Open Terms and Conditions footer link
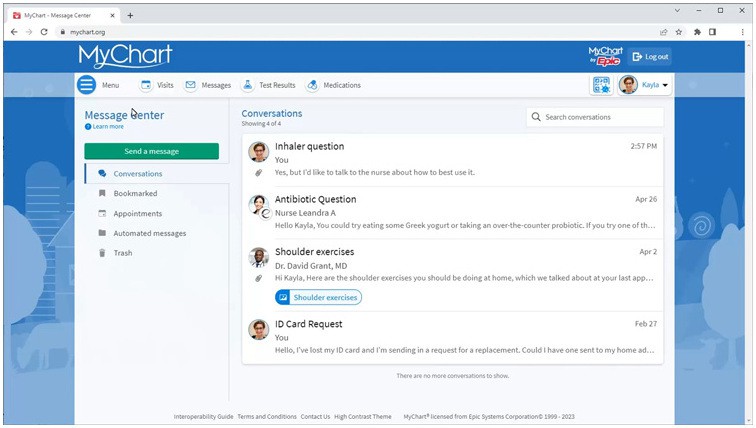Image resolution: width=756 pixels, height=428 pixels. (x=267, y=416)
